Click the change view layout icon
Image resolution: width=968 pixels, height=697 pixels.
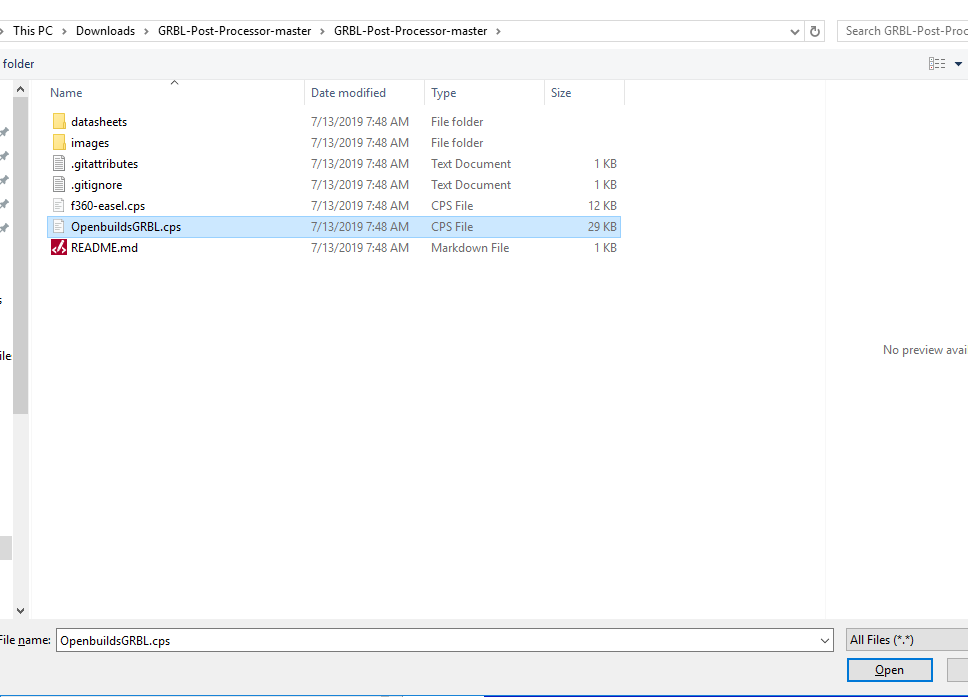(x=936, y=64)
